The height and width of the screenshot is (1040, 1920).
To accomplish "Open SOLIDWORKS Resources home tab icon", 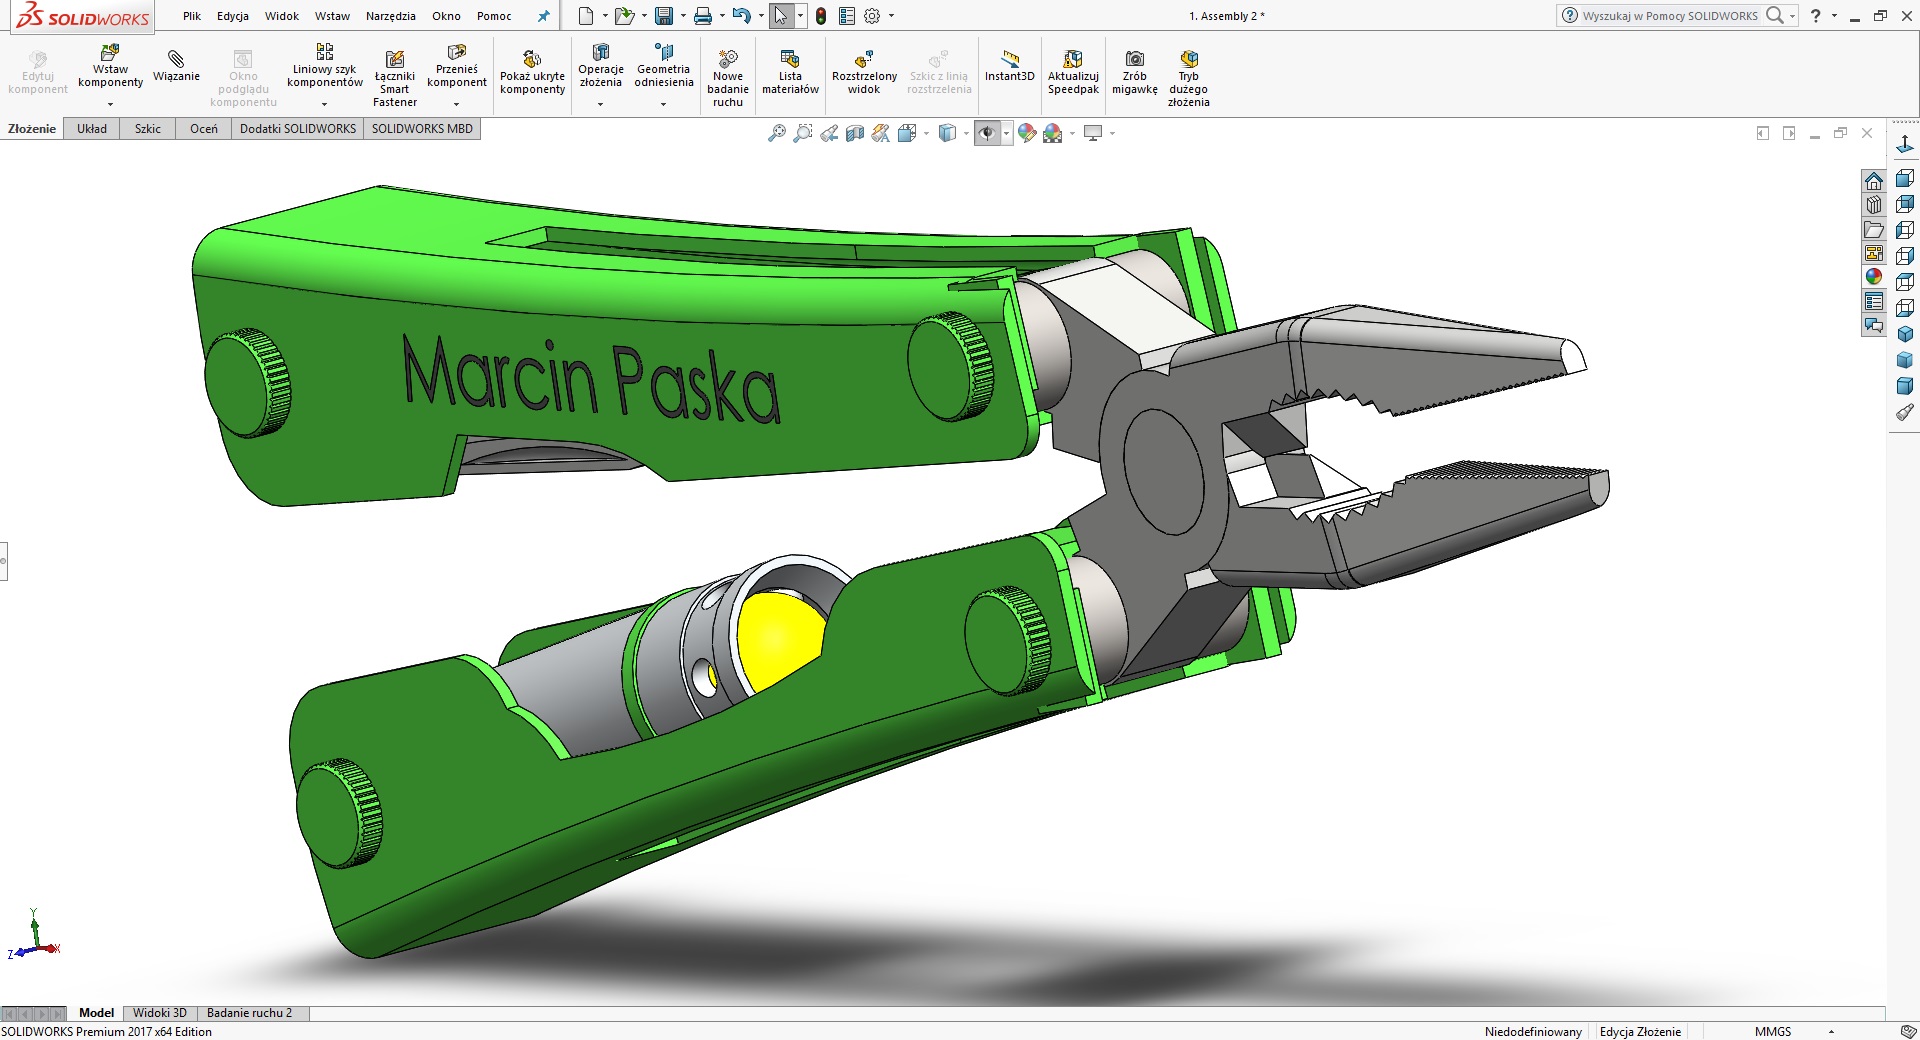I will coord(1874,181).
